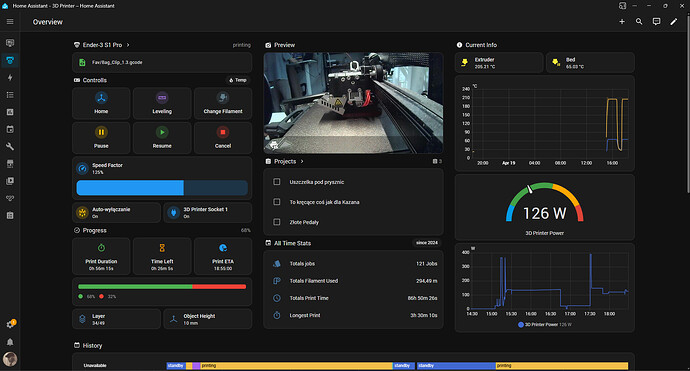Viewport: 690px width, 371px height.
Task: Open the user profile avatar
Action: click(10, 359)
